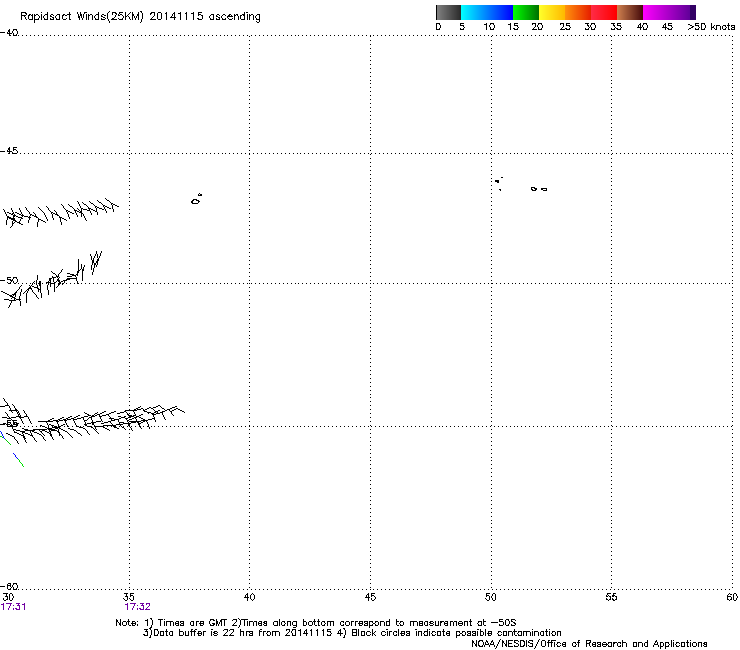Click the -45 latitude axis label
Viewport: 740px width, 650px height.
point(9,151)
